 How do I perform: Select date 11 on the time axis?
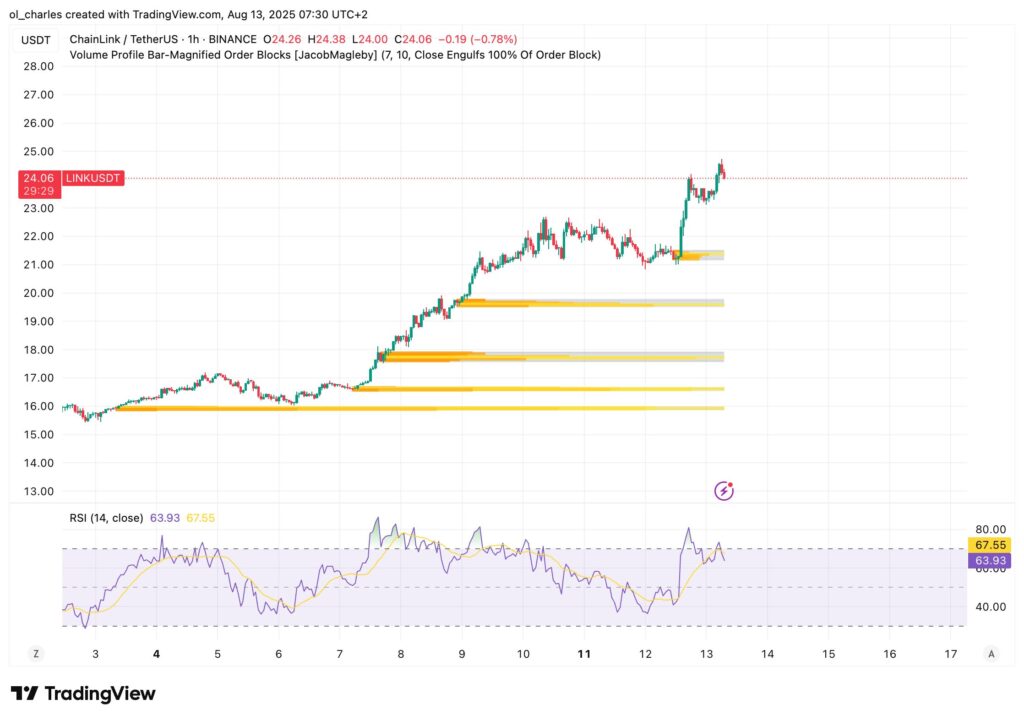pyautogui.click(x=584, y=652)
